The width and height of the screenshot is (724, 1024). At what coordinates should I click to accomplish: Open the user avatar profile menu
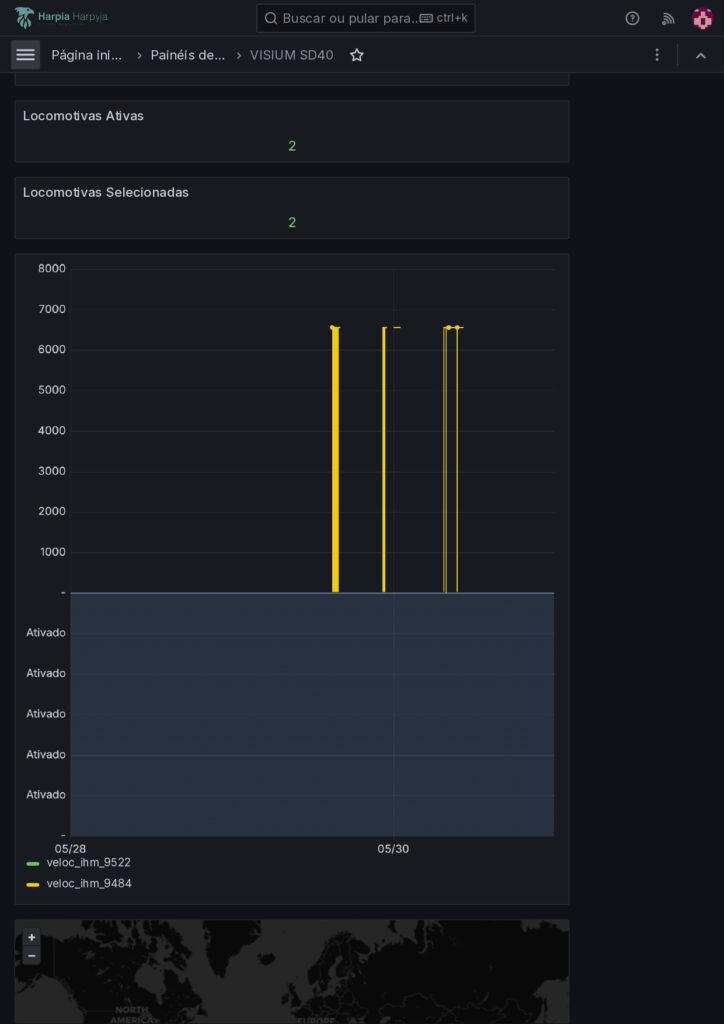[x=702, y=18]
